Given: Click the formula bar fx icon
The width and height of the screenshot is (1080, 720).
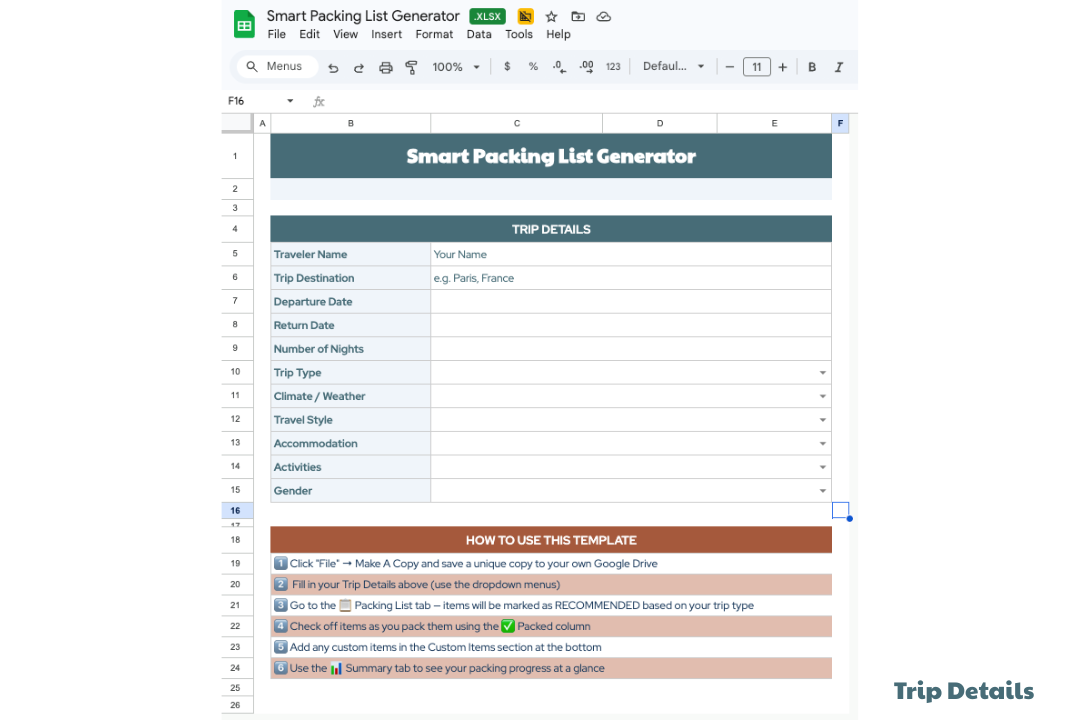Looking at the screenshot, I should (x=318, y=101).
